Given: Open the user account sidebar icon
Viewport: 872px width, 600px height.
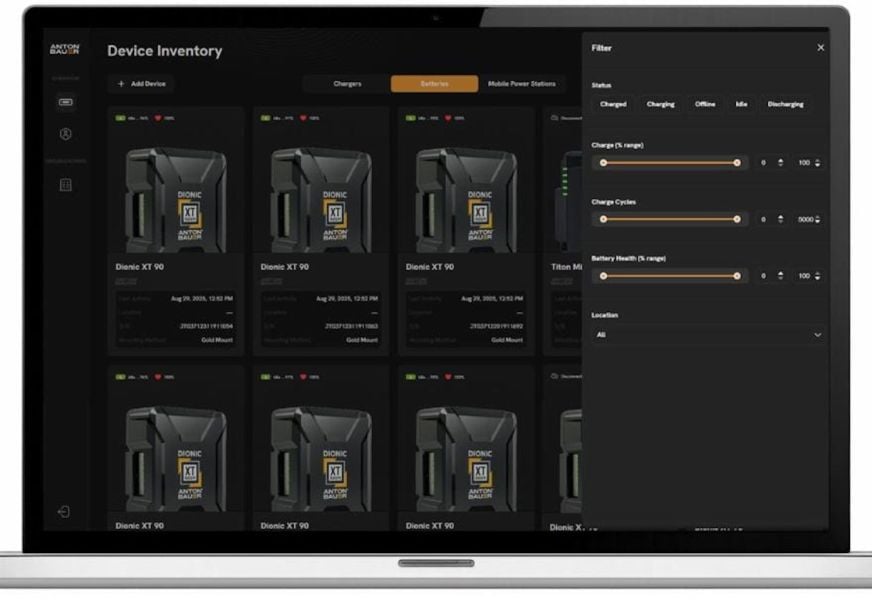Looking at the screenshot, I should (66, 134).
